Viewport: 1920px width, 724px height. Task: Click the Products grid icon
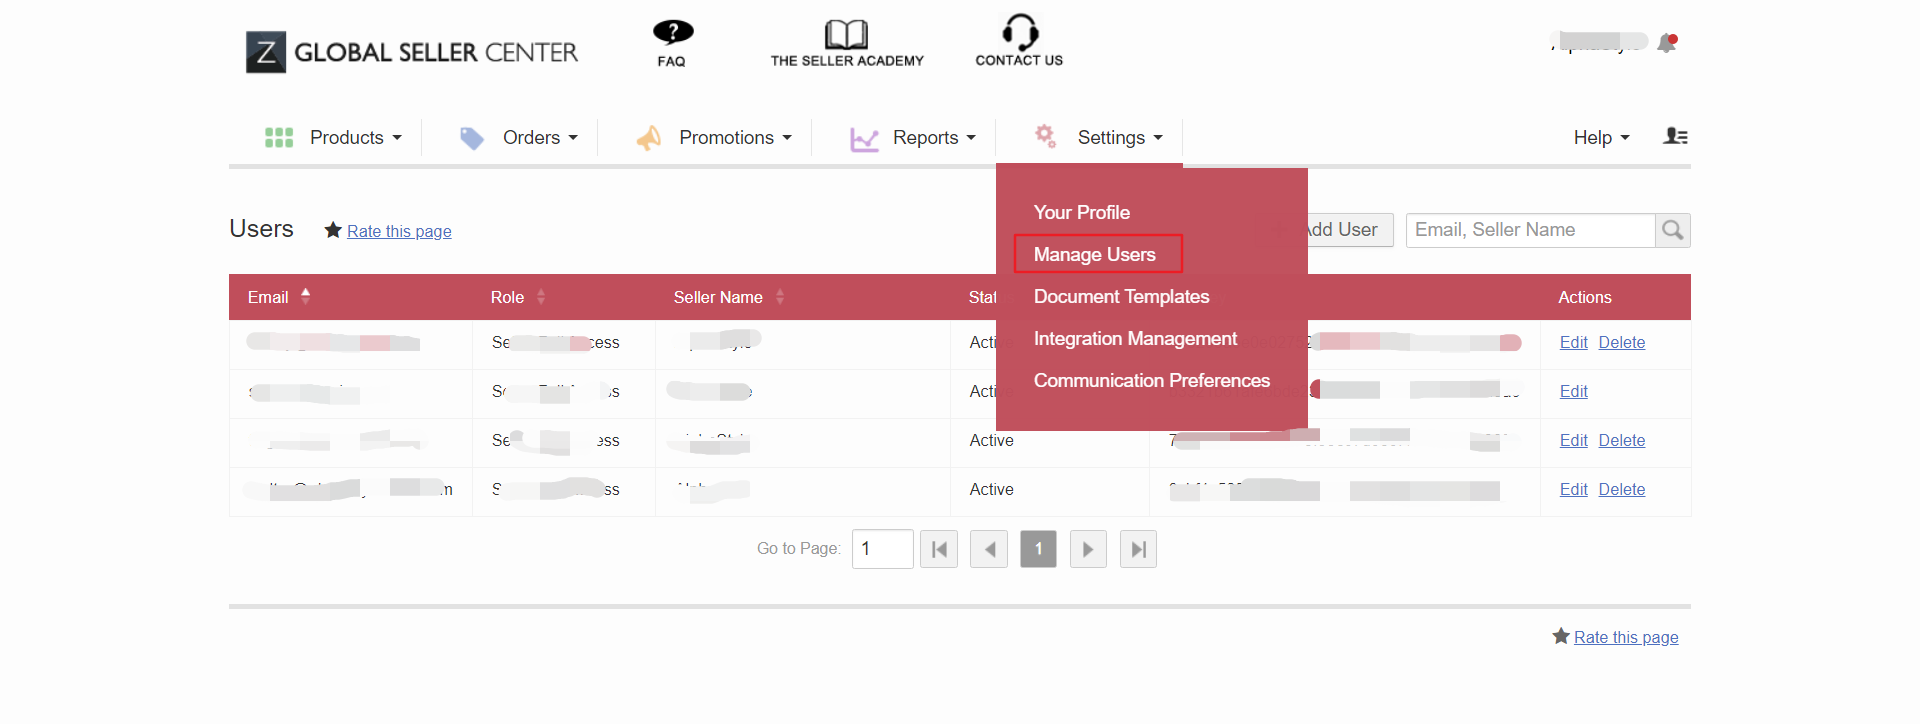point(279,138)
